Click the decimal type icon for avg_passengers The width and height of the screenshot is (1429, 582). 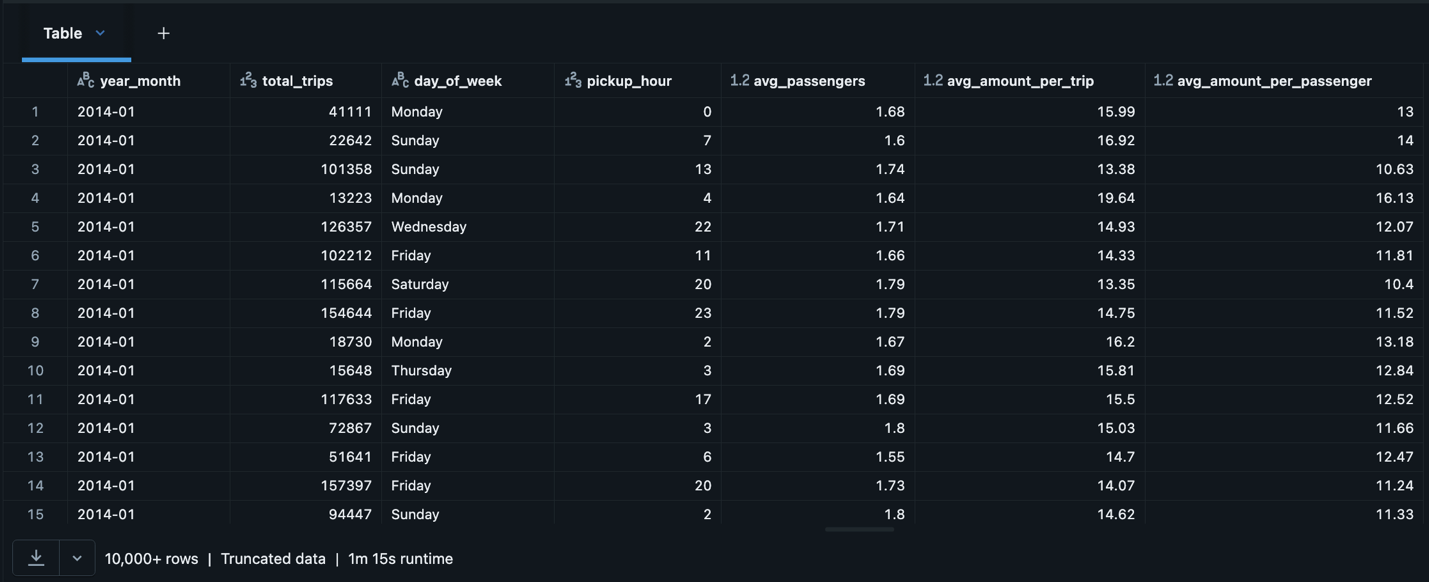(739, 80)
